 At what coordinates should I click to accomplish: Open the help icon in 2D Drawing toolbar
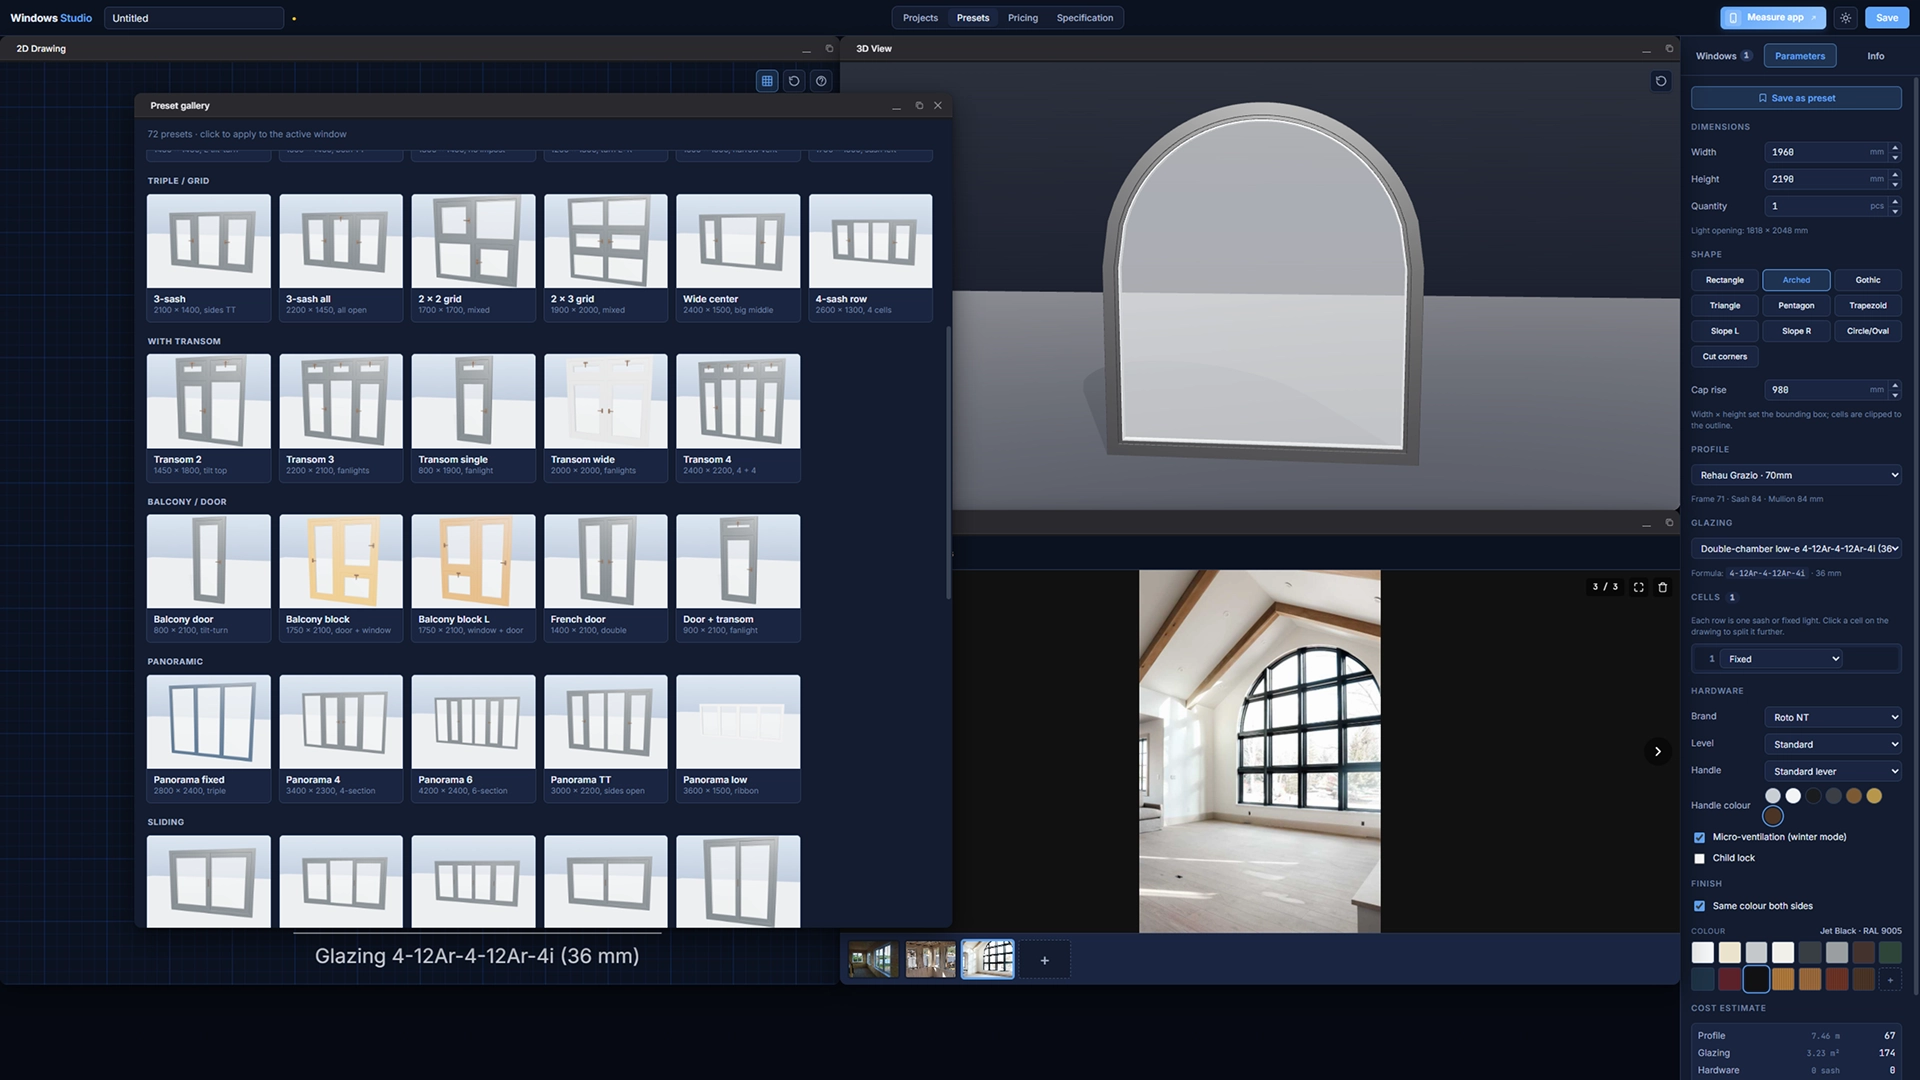(x=821, y=81)
